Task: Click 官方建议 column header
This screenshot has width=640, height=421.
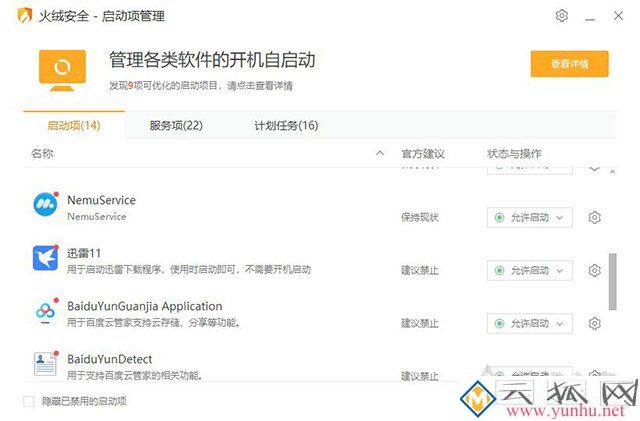Action: [423, 154]
